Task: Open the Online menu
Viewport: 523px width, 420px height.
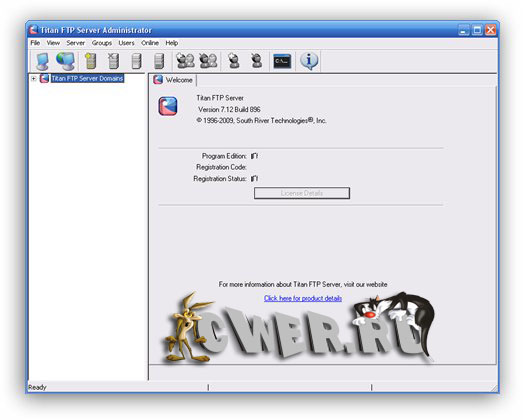Action: [150, 43]
